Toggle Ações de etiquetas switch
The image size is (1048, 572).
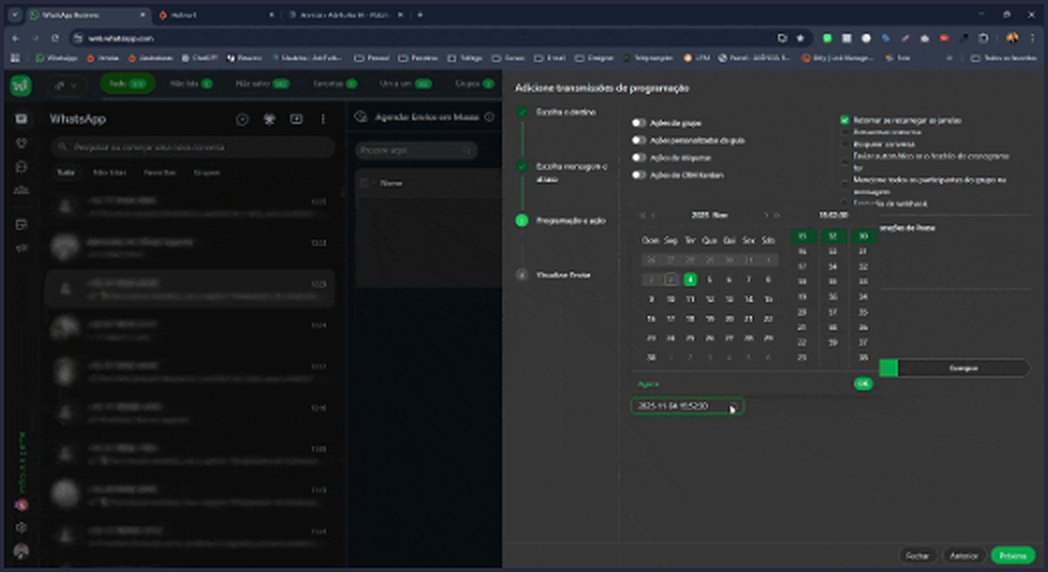[639, 158]
